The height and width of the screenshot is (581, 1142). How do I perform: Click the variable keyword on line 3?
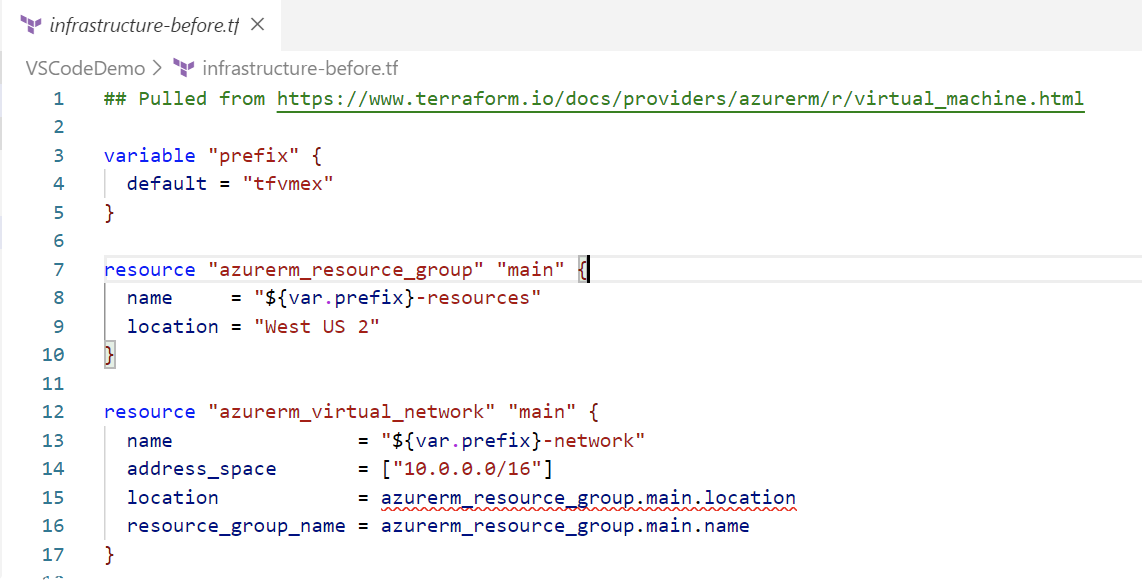pos(149,155)
